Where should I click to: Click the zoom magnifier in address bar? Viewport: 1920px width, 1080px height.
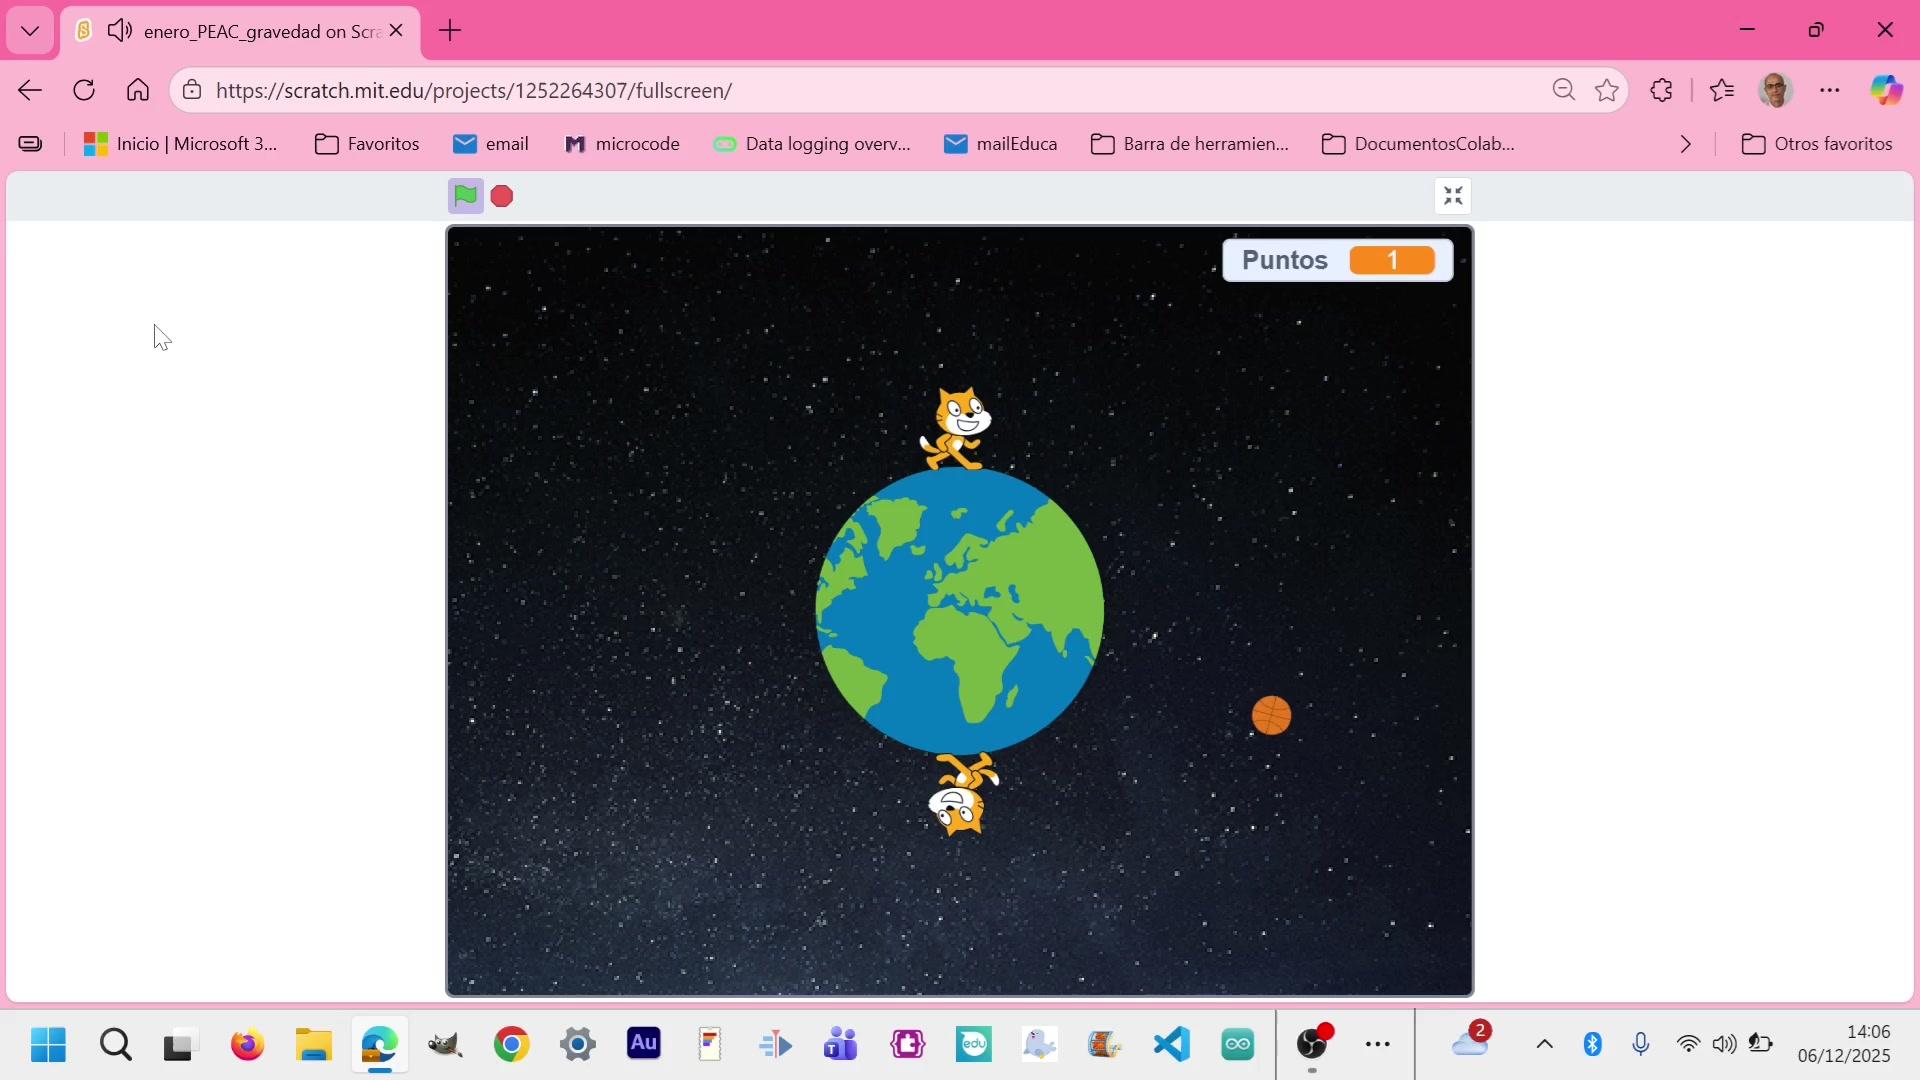coord(1564,91)
